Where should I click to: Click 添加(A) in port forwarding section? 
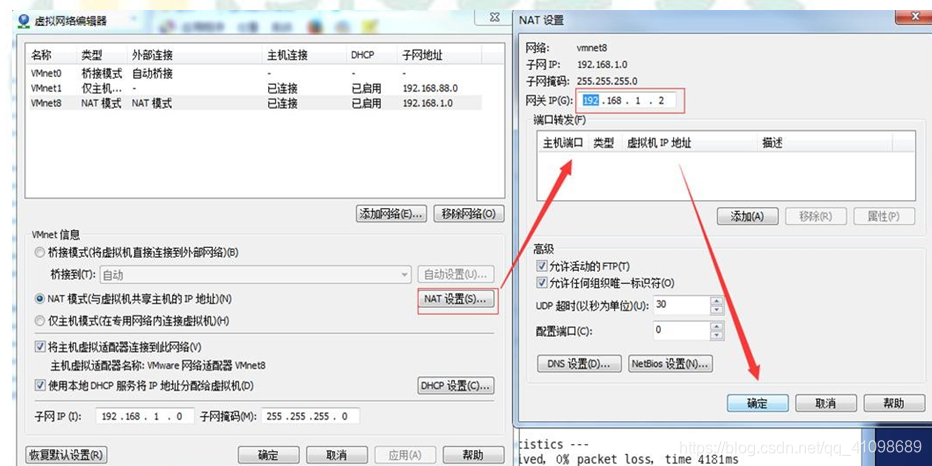pos(747,216)
